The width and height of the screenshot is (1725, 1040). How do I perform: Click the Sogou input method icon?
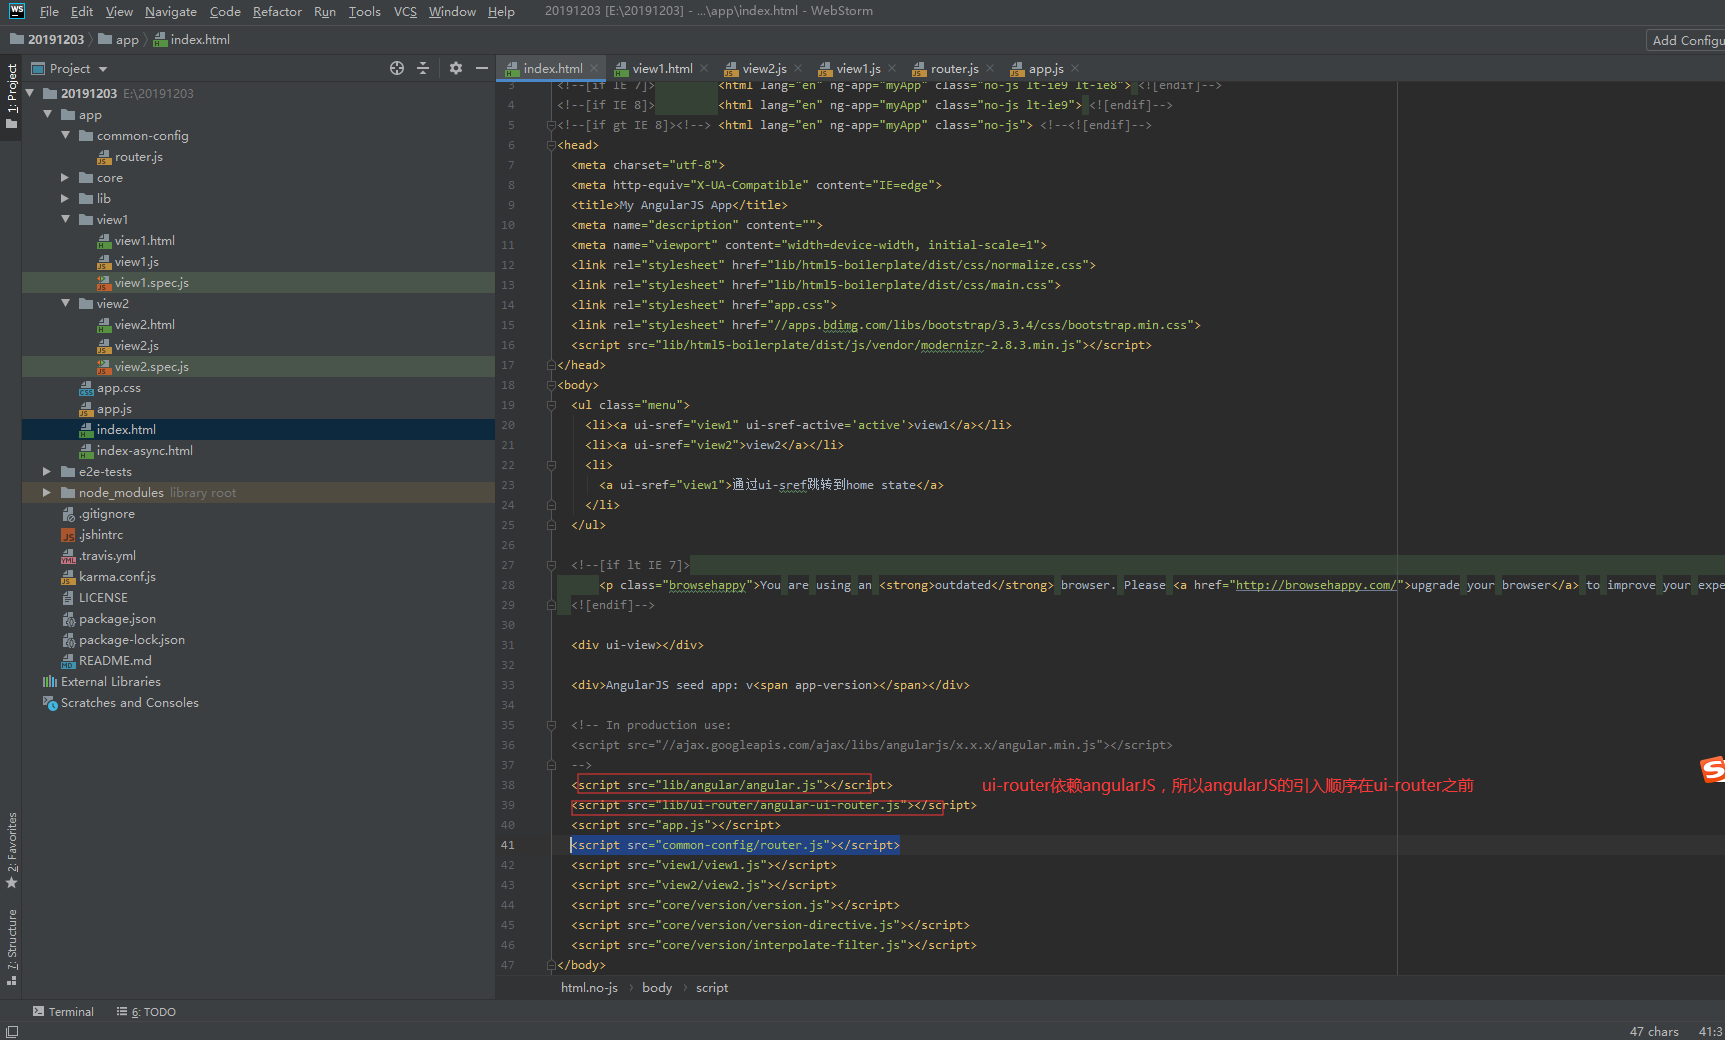(x=1713, y=769)
